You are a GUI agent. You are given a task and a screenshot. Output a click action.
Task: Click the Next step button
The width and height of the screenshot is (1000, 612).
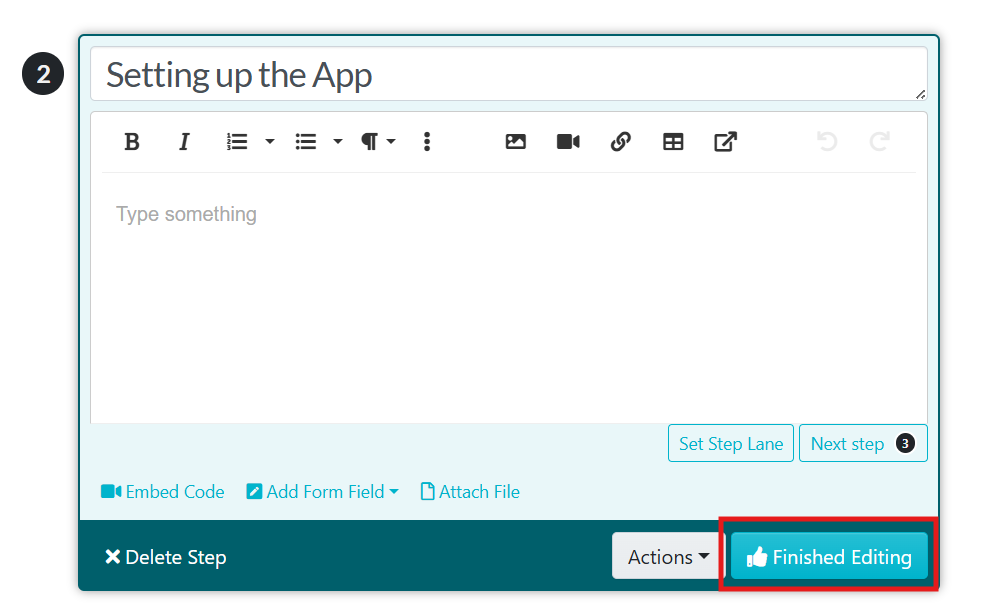coord(863,443)
